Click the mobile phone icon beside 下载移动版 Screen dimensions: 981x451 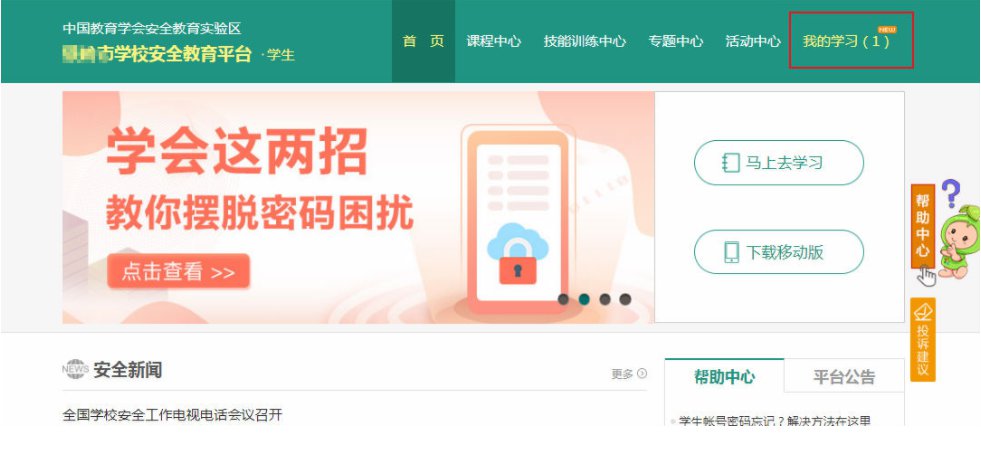pyautogui.click(x=731, y=252)
